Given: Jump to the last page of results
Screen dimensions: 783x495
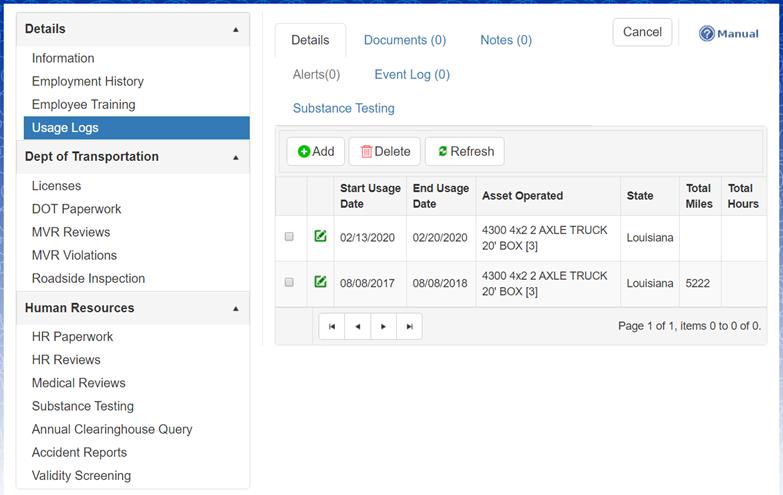Looking at the screenshot, I should pos(409,326).
